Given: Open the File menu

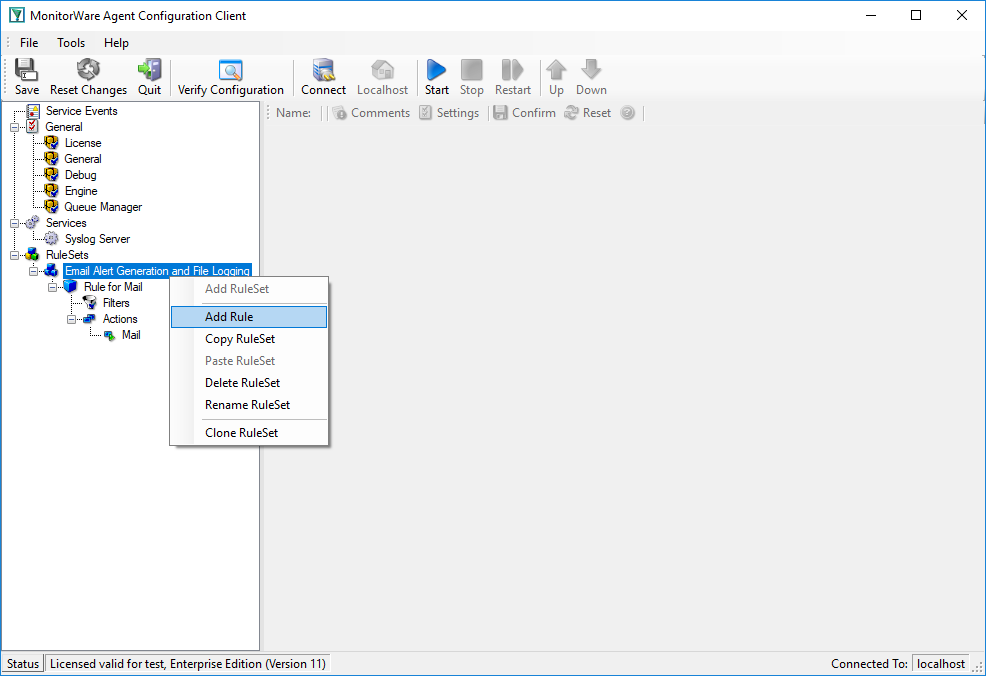Looking at the screenshot, I should click(x=29, y=43).
